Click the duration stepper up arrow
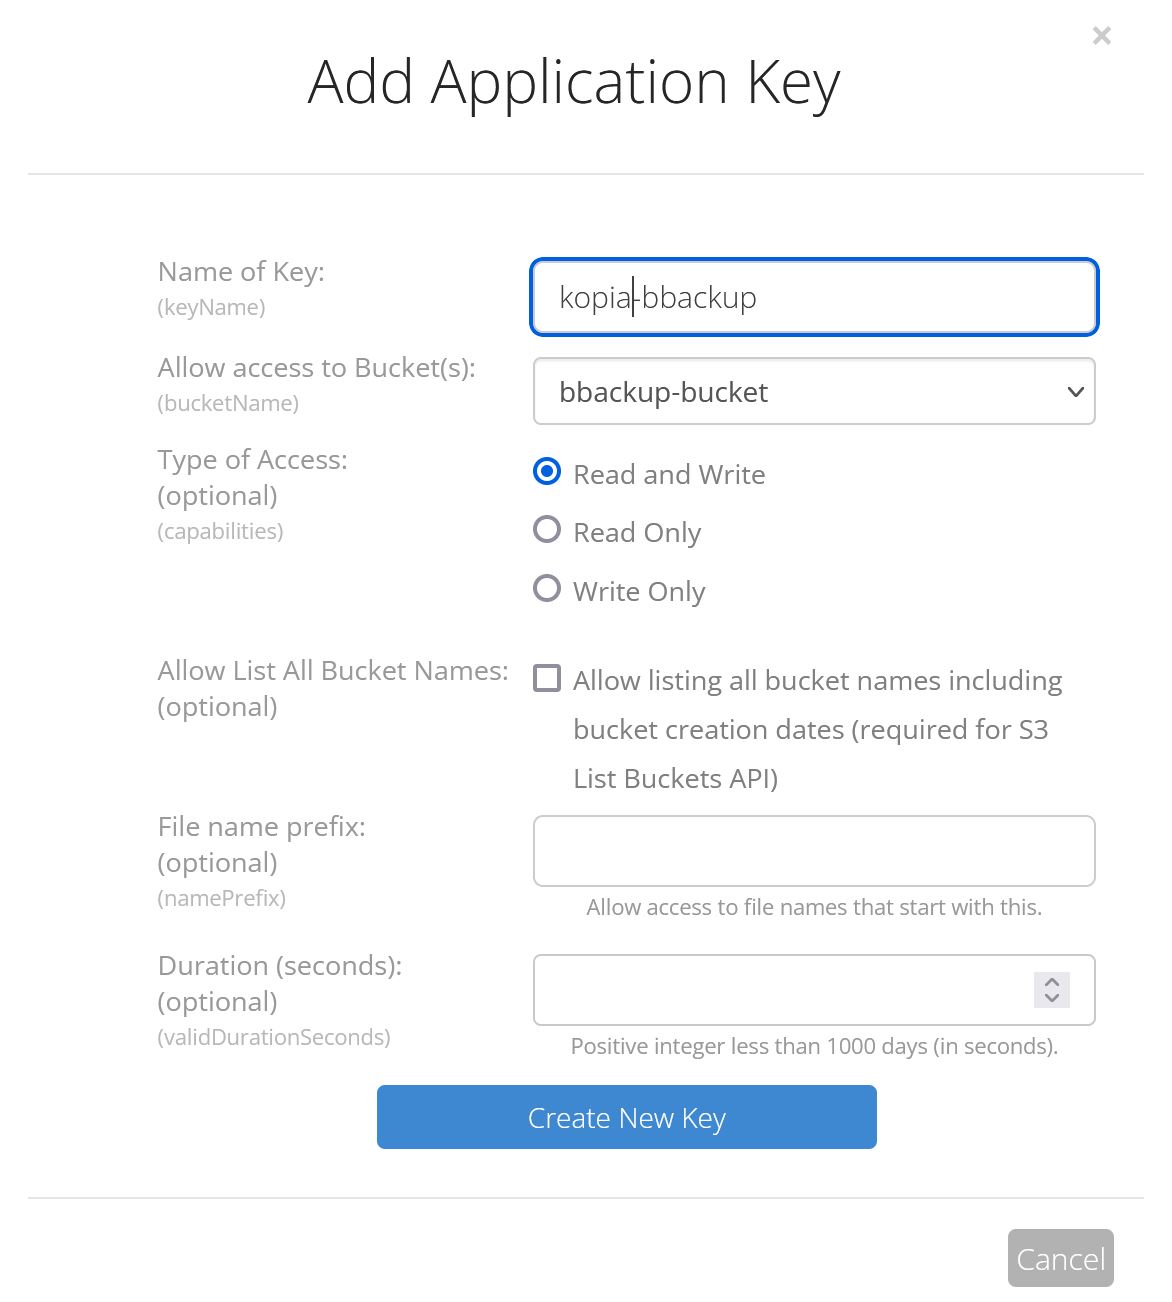Viewport: 1172px width, 1302px height. pos(1052,982)
